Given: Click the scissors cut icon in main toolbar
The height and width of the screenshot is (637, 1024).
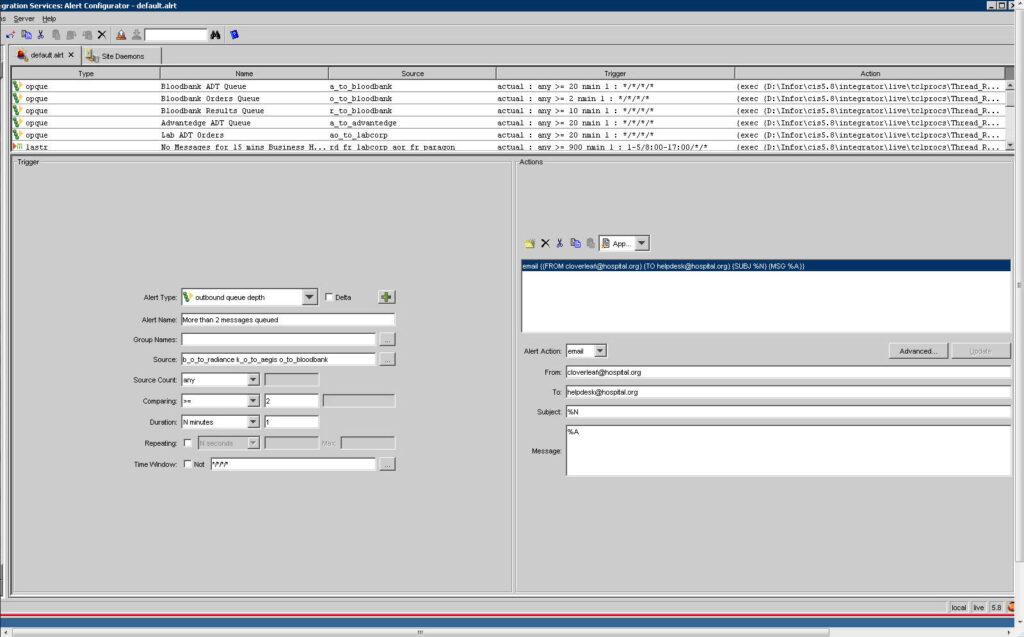Looking at the screenshot, I should (40, 34).
